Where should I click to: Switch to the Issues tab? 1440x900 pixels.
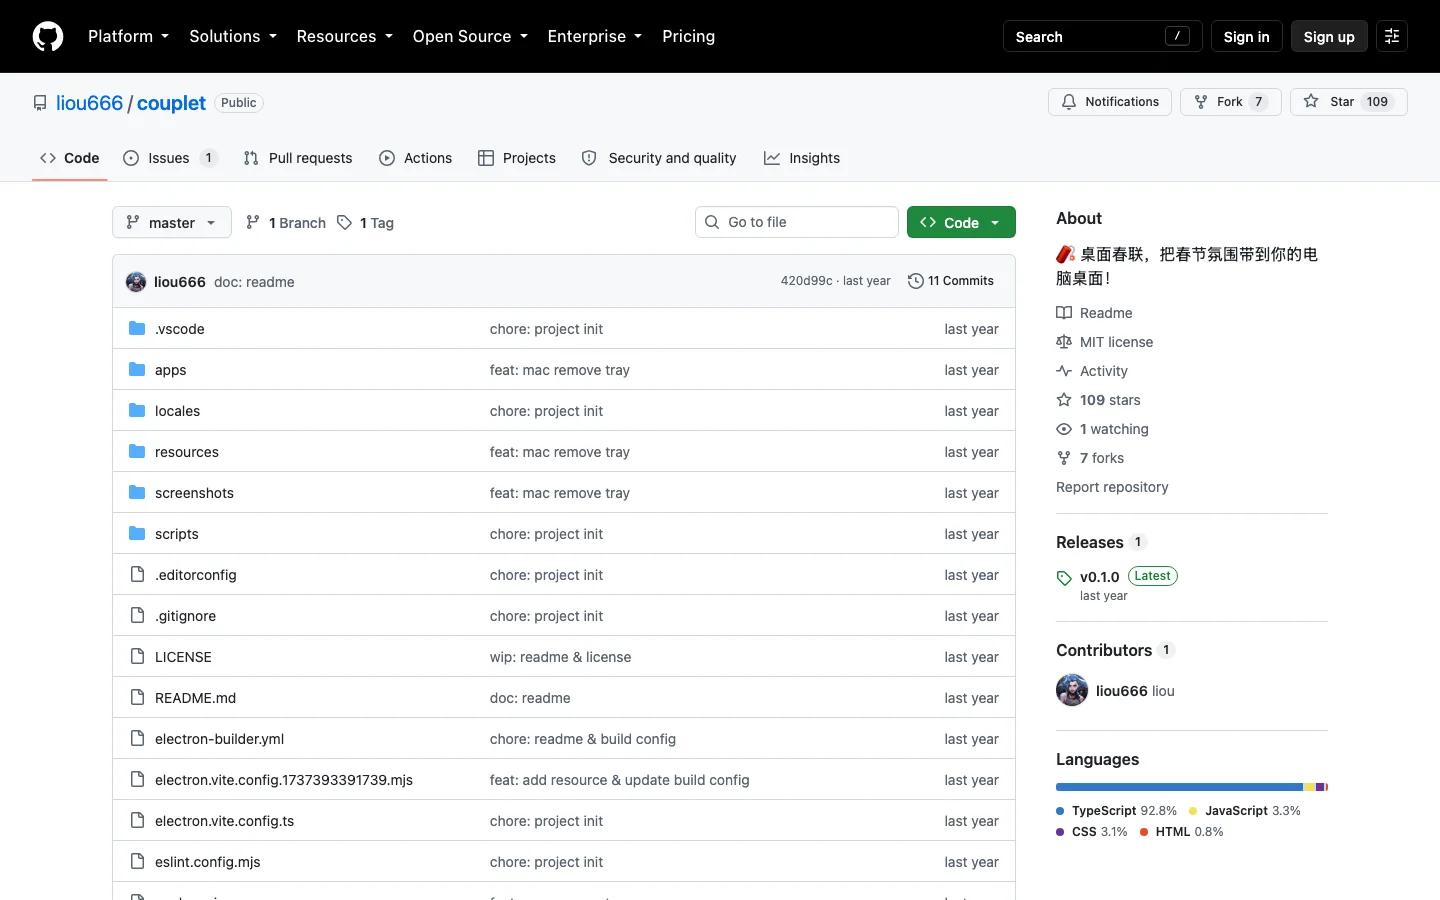170,158
